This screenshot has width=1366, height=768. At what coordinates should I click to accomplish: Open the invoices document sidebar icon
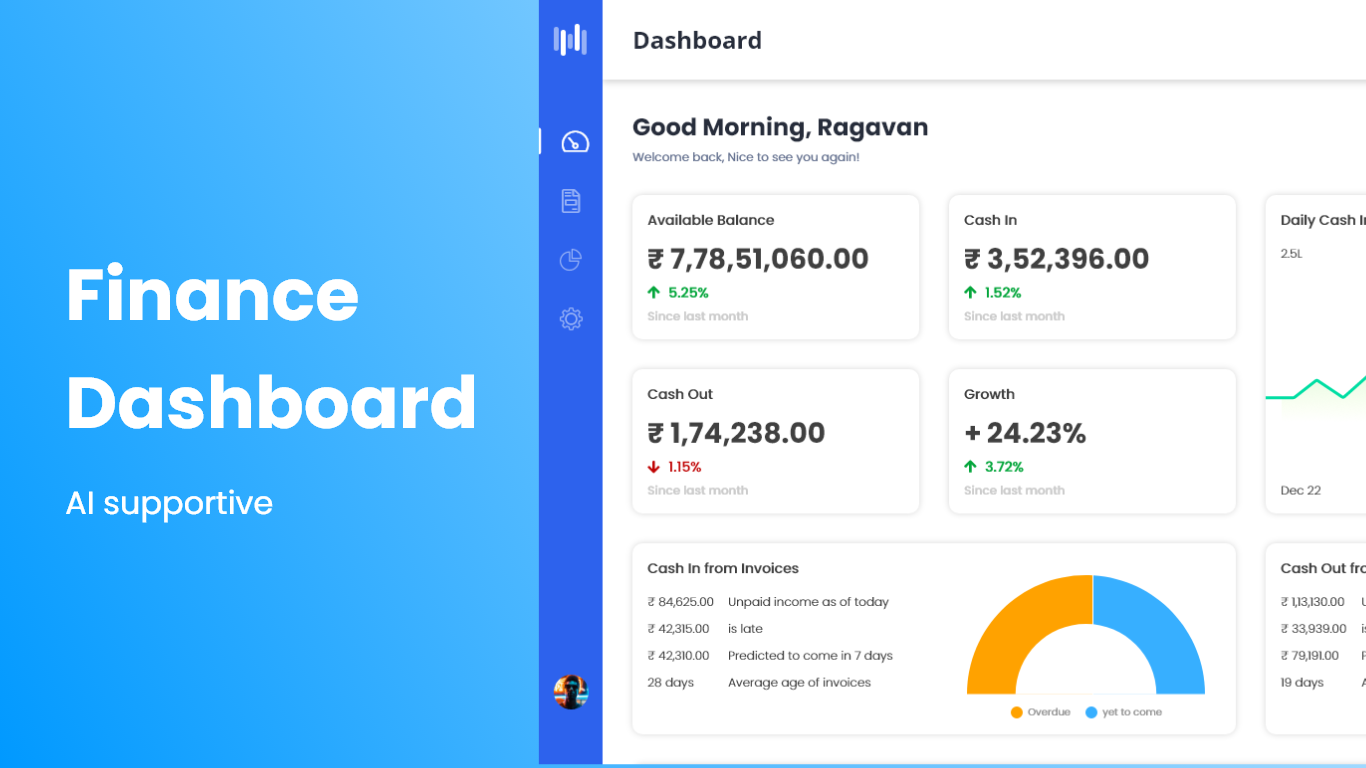pos(571,201)
